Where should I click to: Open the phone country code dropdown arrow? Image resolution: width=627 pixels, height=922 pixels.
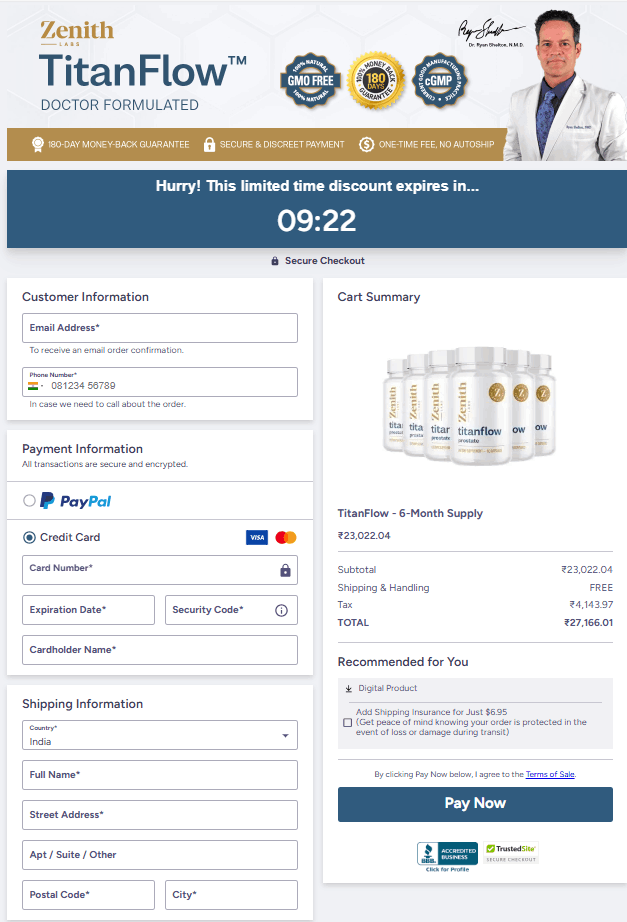coord(42,386)
